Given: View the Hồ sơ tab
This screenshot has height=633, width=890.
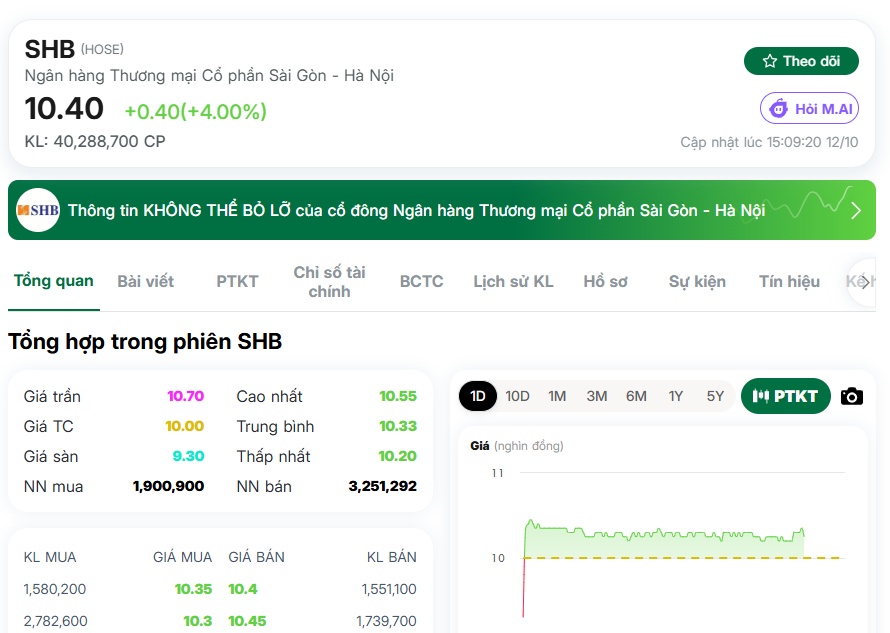Looking at the screenshot, I should (x=606, y=282).
